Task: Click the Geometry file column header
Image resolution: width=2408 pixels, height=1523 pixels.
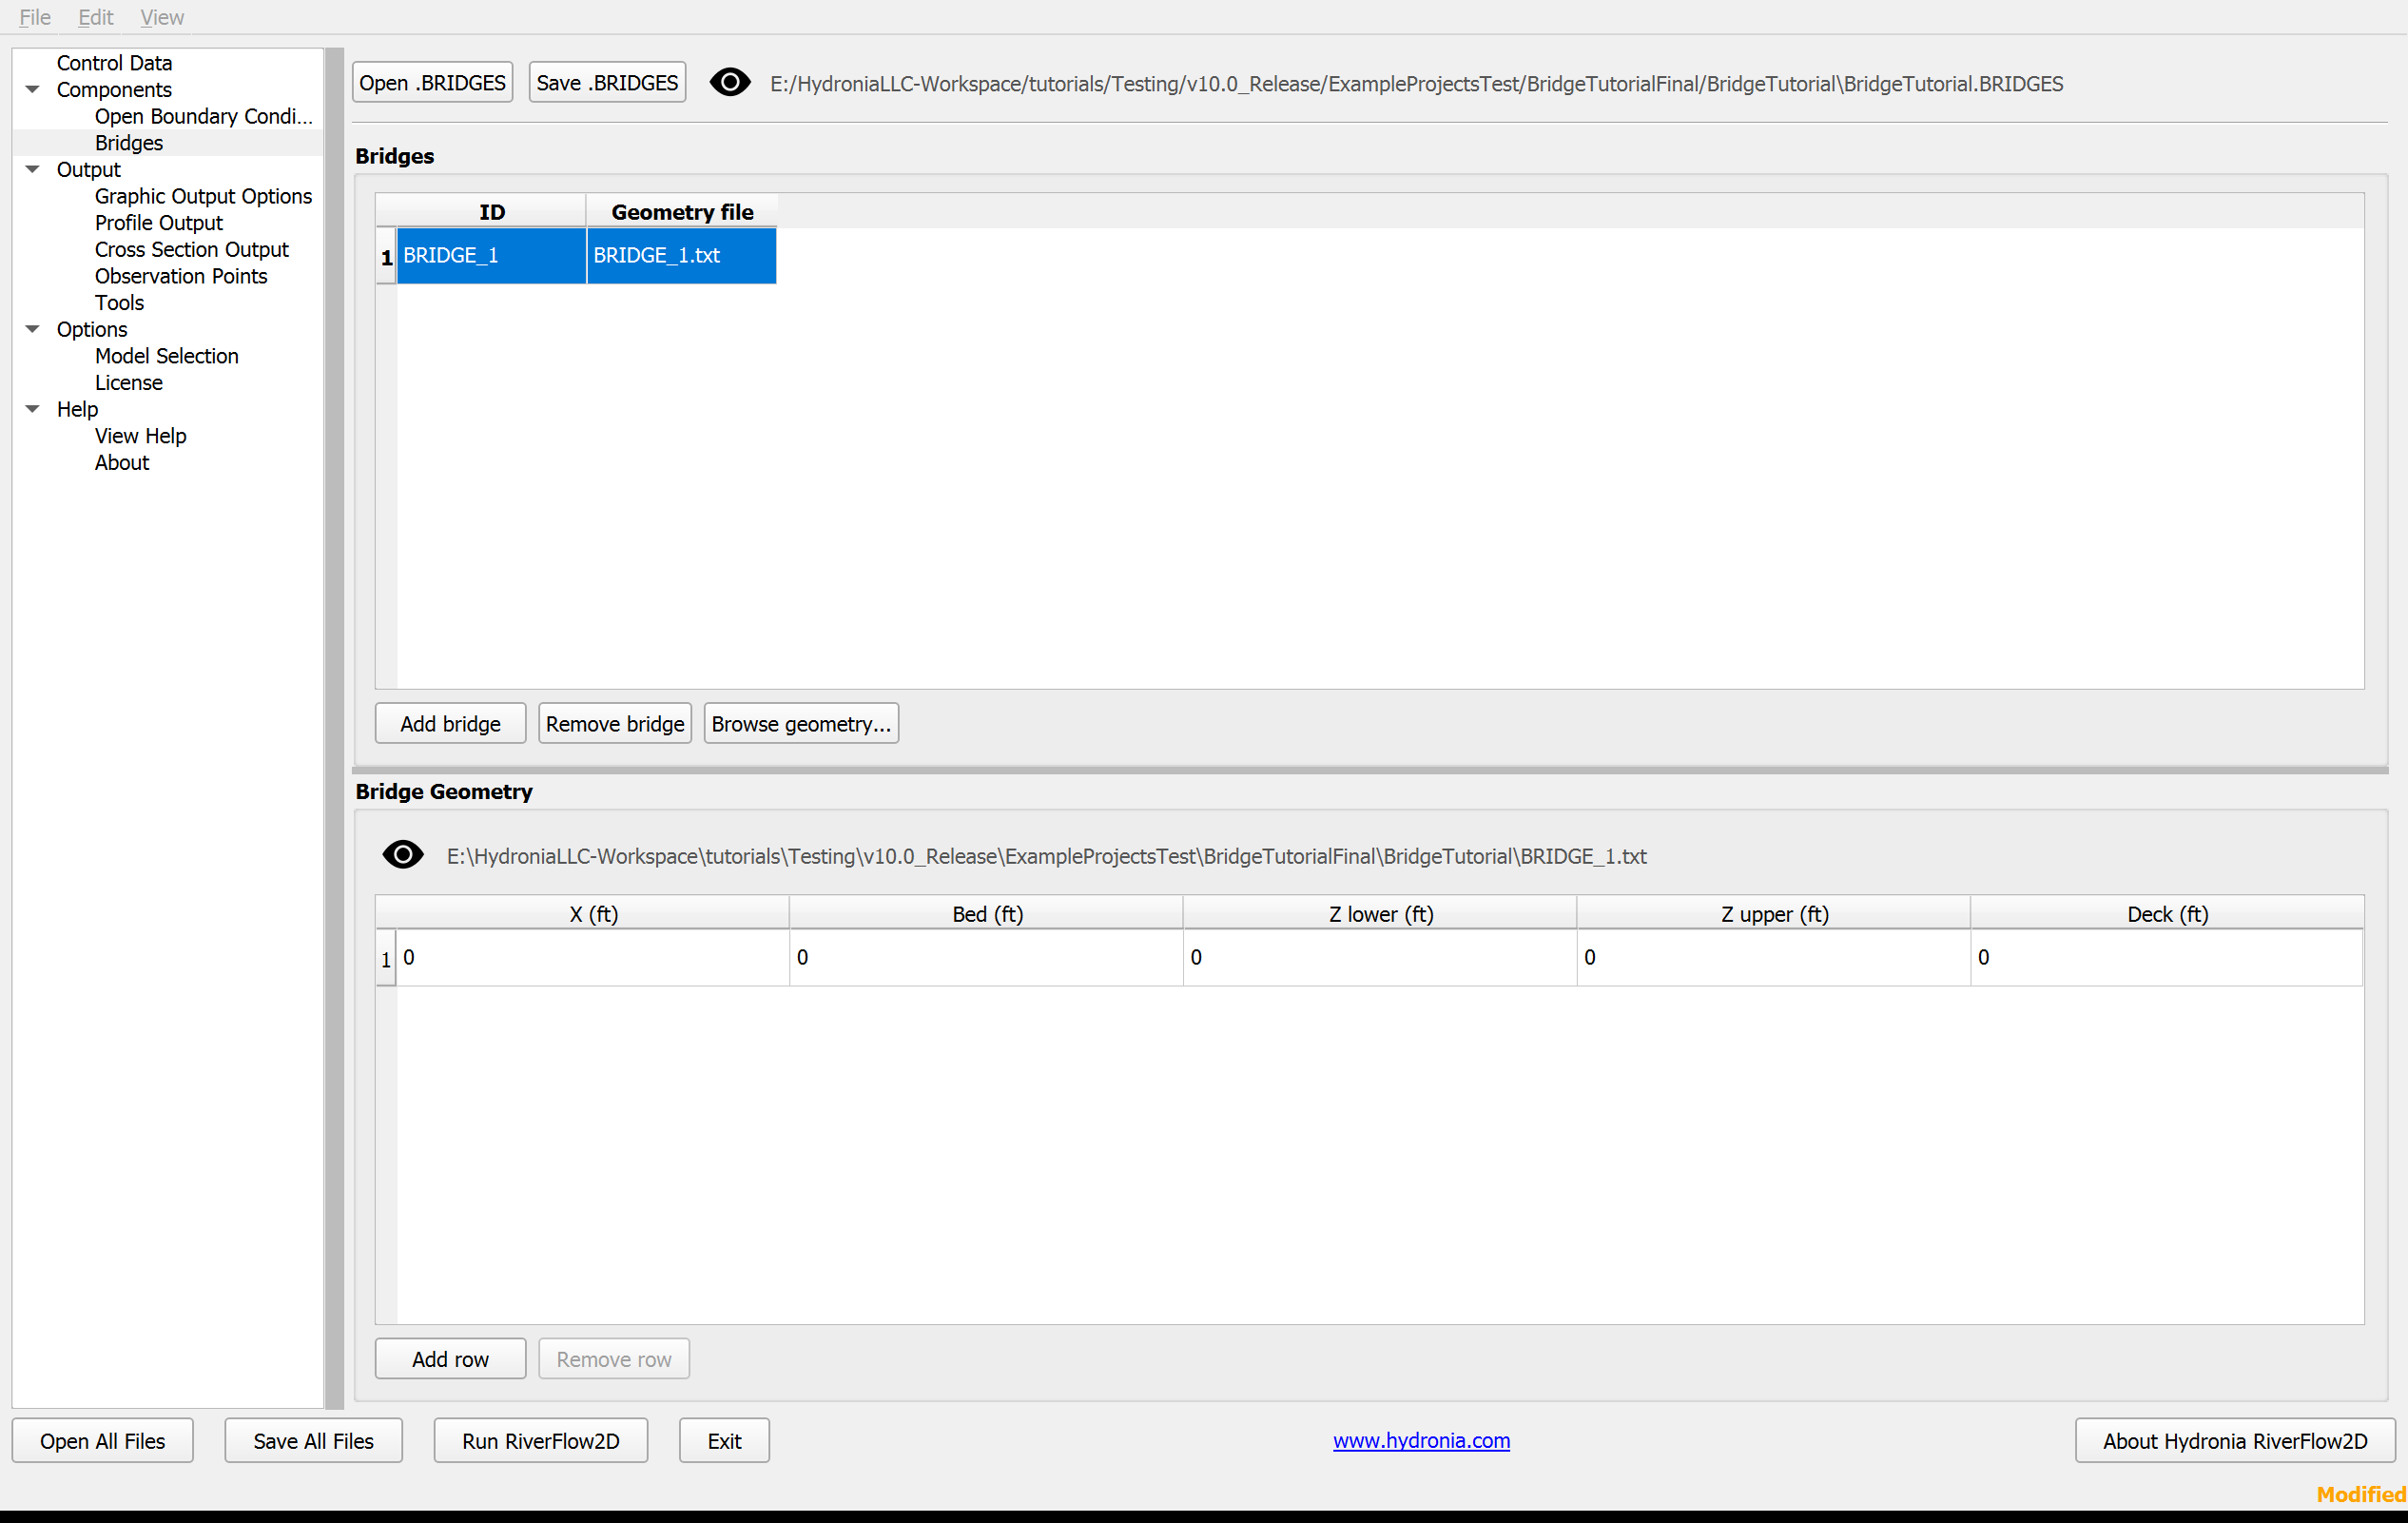Action: (682, 212)
